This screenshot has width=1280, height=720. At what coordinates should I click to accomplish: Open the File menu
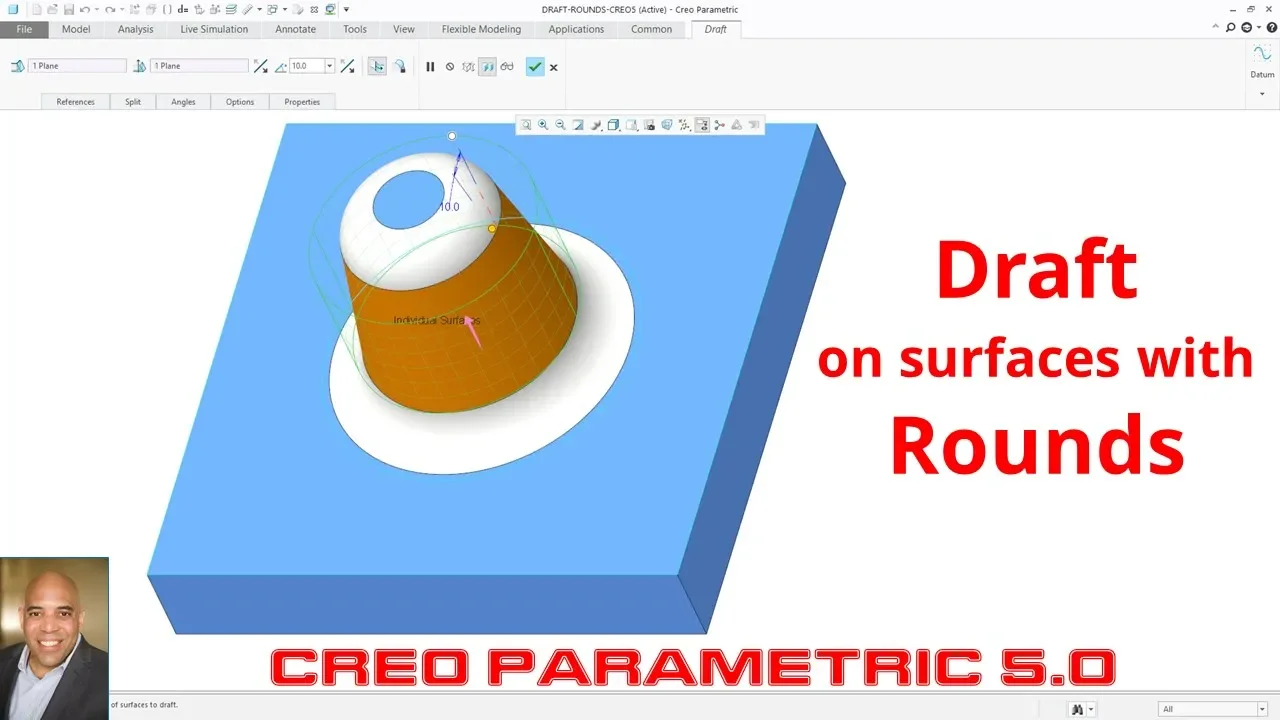(x=24, y=29)
